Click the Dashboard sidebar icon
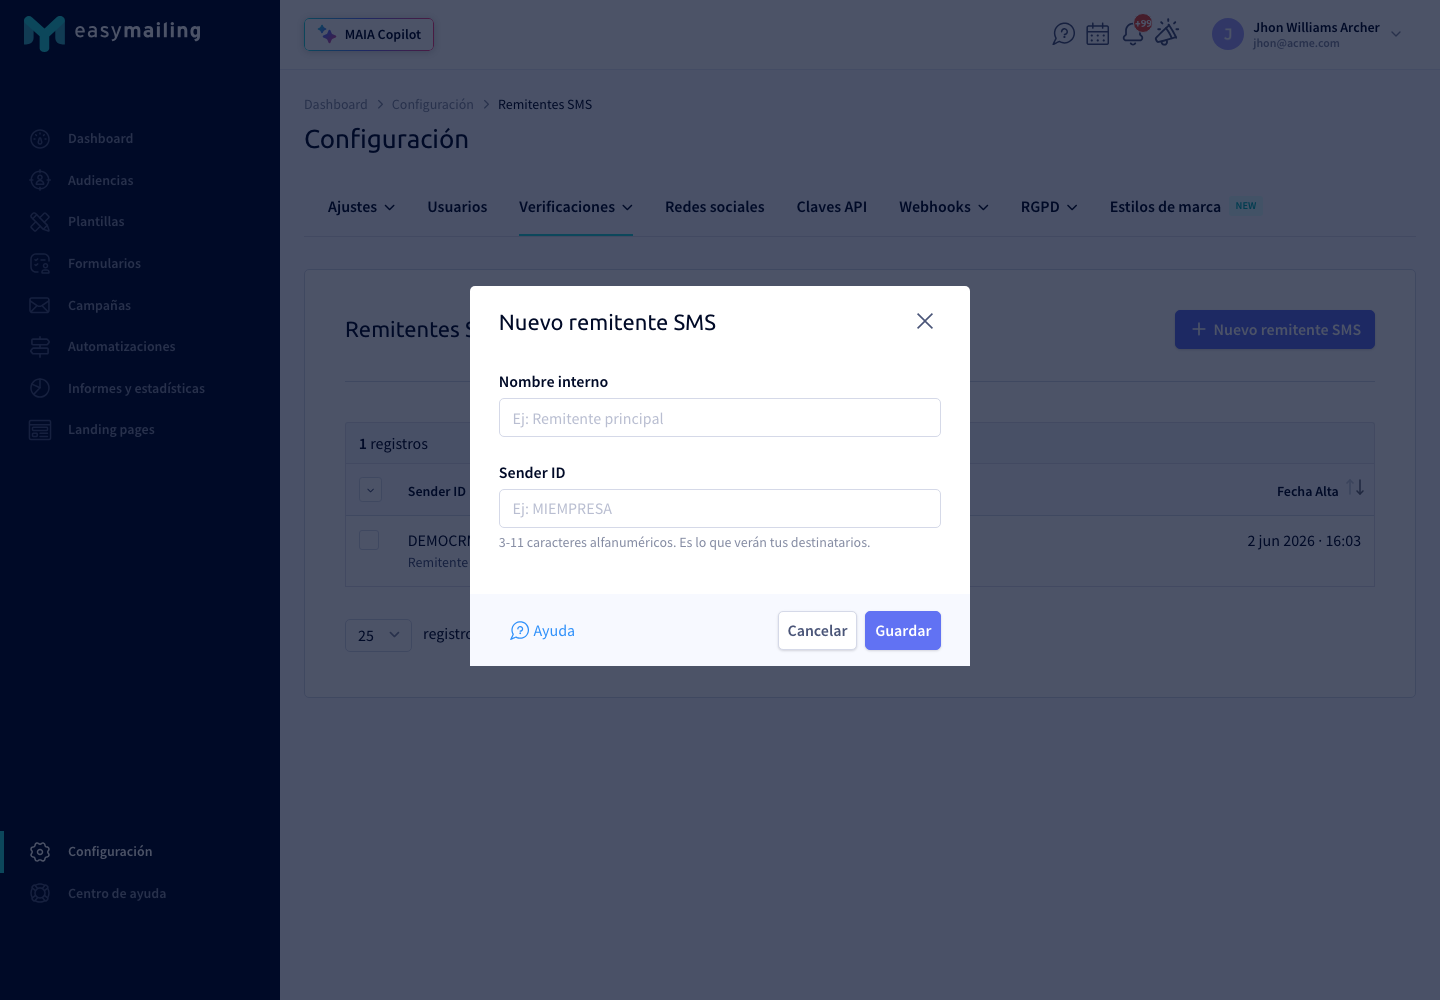 click(x=40, y=139)
